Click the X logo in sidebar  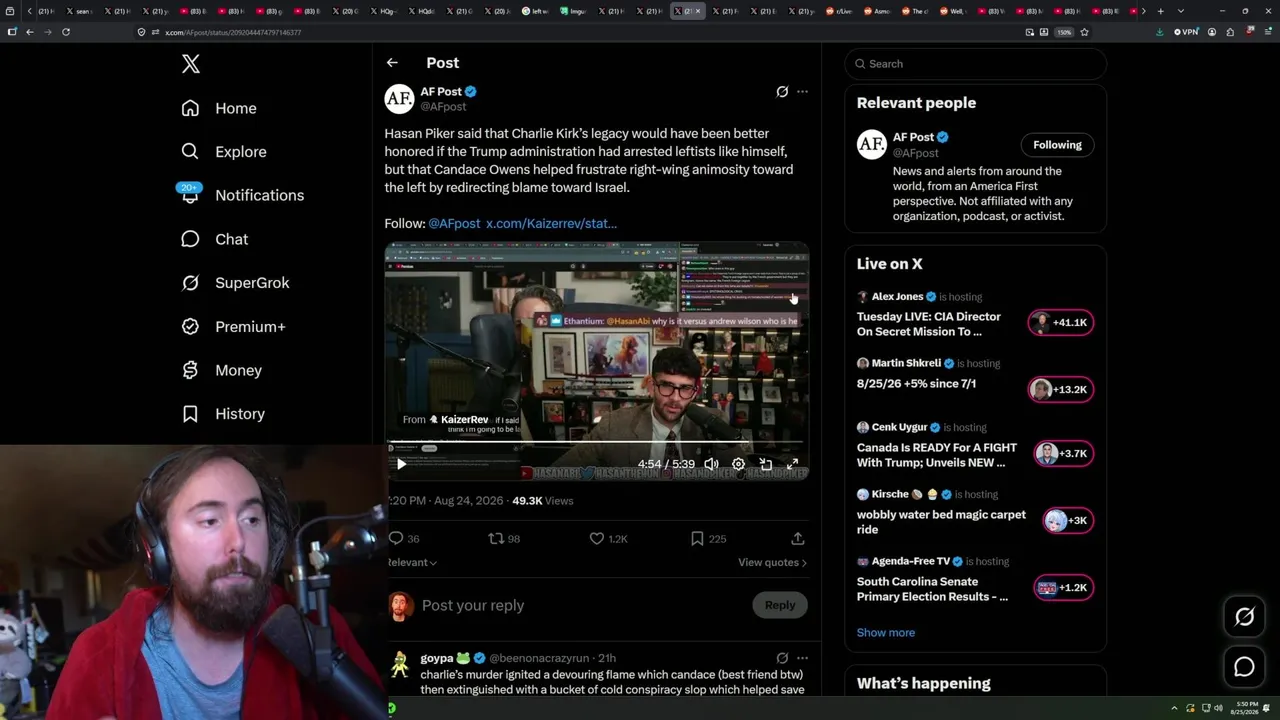191,64
